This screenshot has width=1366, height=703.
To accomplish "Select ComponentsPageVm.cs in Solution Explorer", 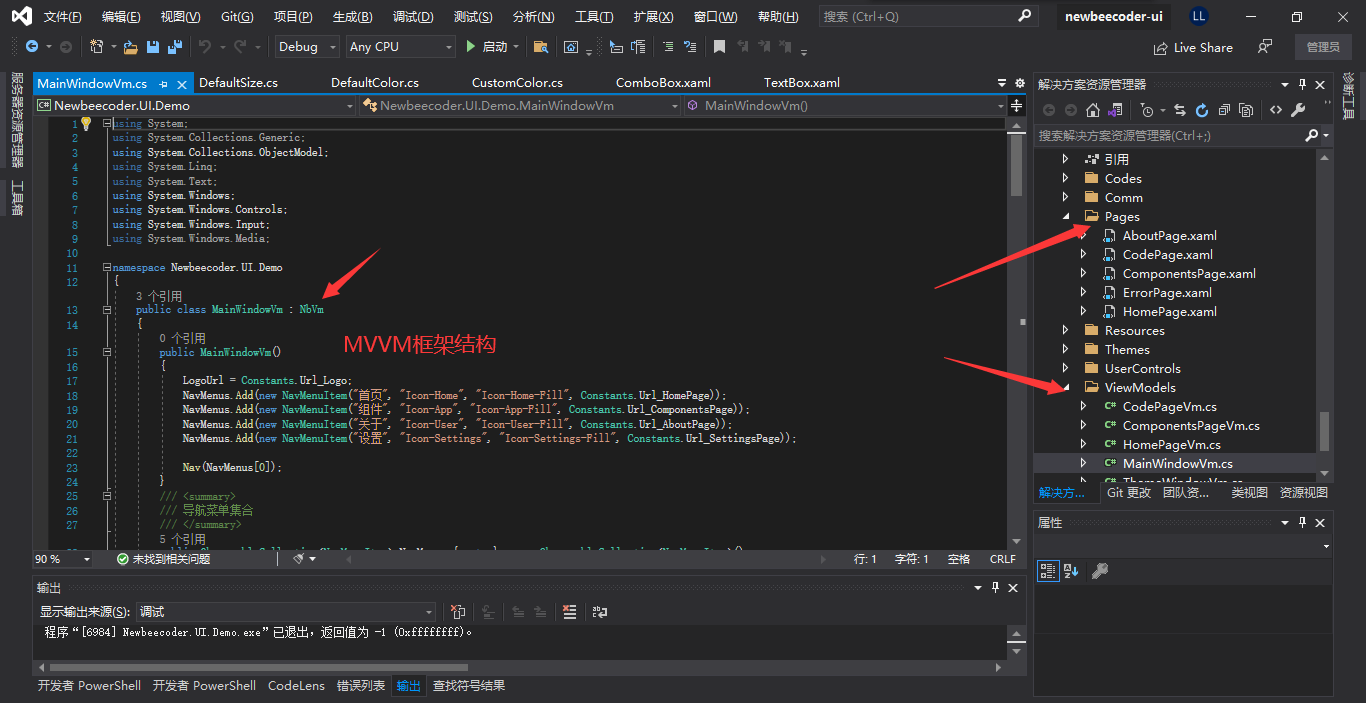I will [x=1190, y=425].
